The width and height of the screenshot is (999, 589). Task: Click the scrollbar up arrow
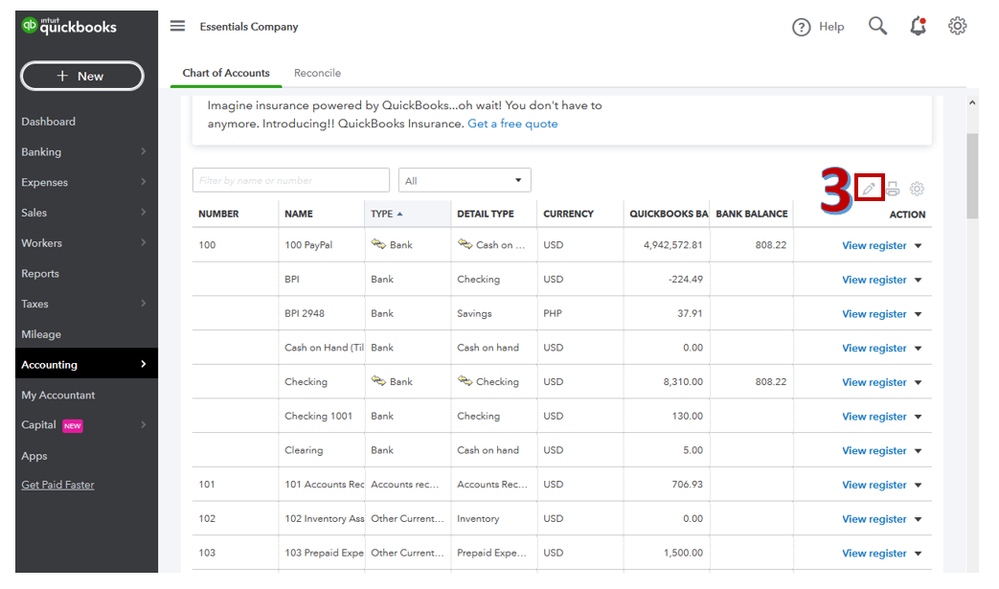972,103
